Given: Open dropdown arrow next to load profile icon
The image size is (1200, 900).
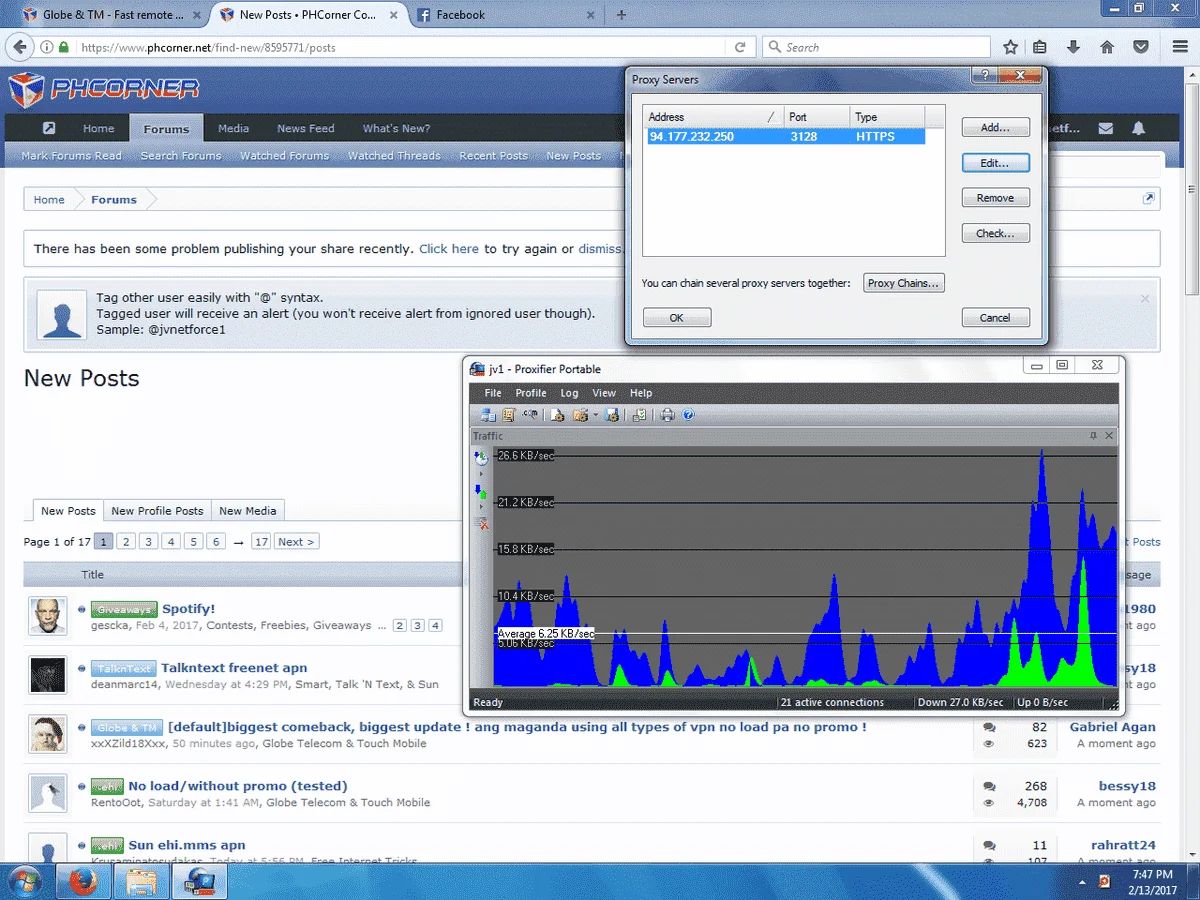Looking at the screenshot, I should [595, 415].
